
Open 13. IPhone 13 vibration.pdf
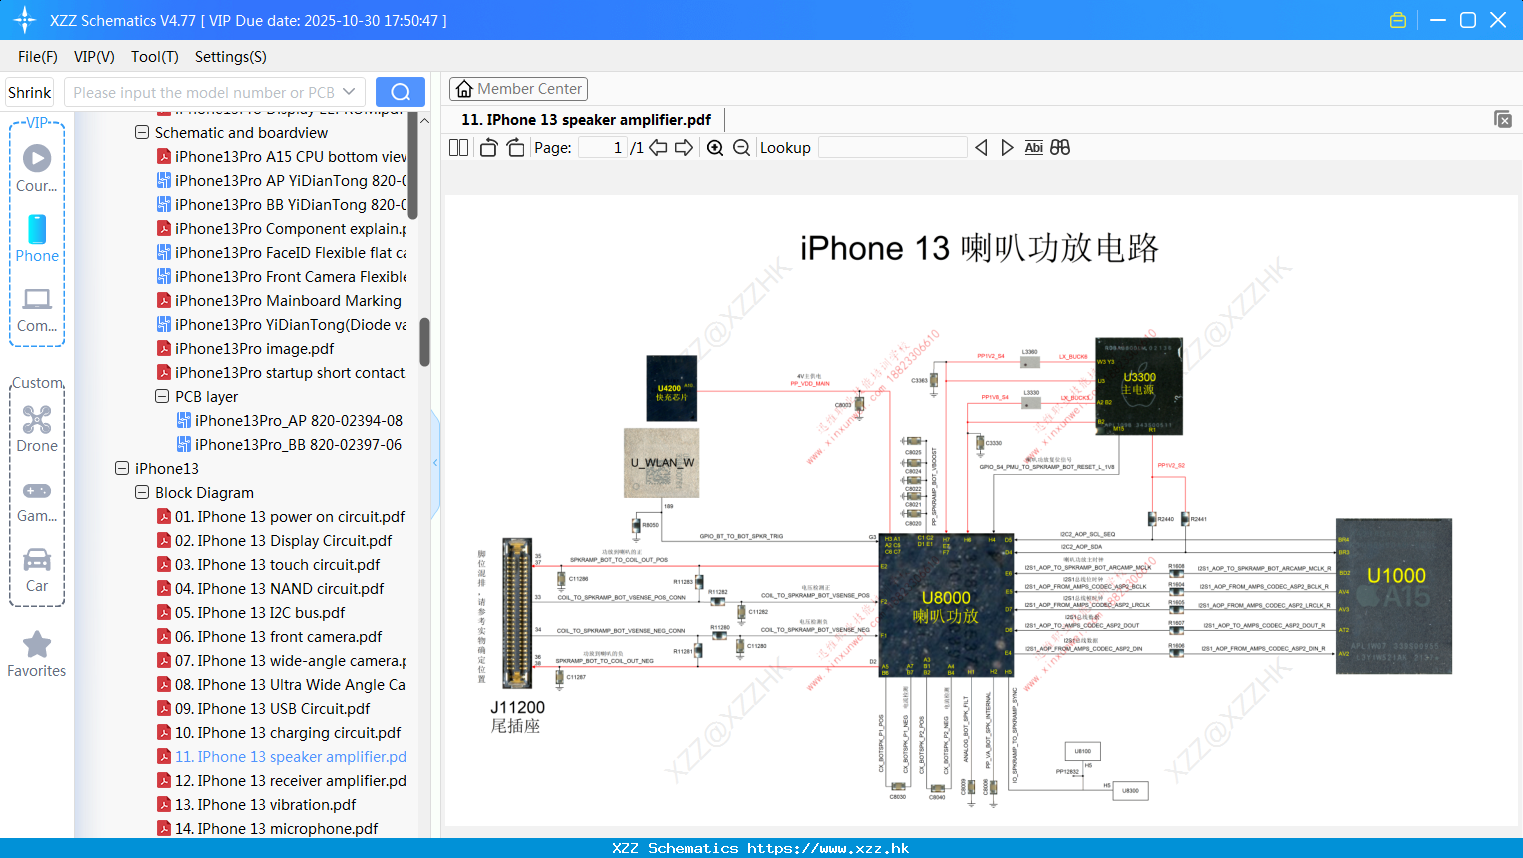(256, 804)
